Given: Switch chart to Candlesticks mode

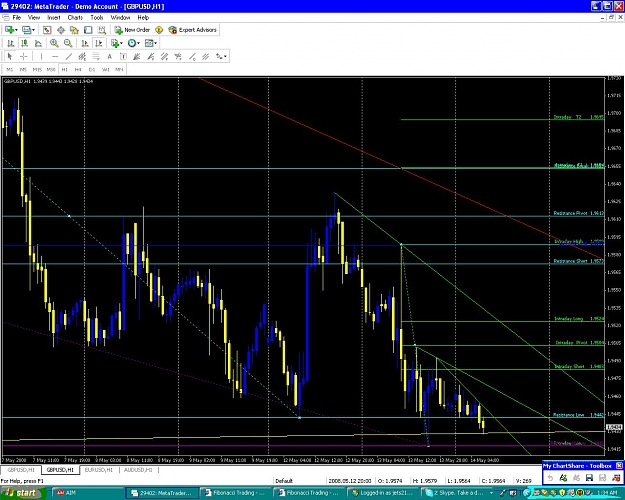Looking at the screenshot, I should (x=24, y=43).
